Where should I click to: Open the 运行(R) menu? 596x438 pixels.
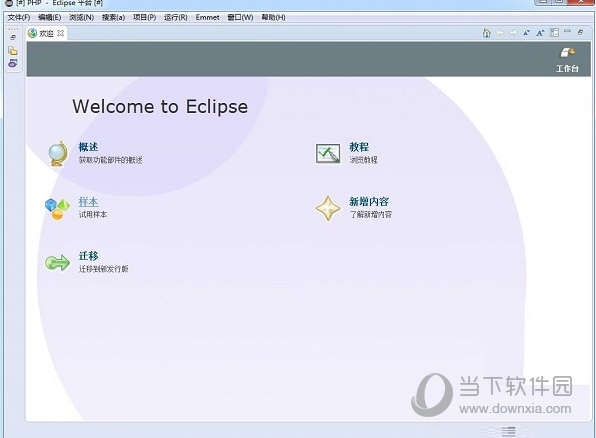click(x=176, y=17)
